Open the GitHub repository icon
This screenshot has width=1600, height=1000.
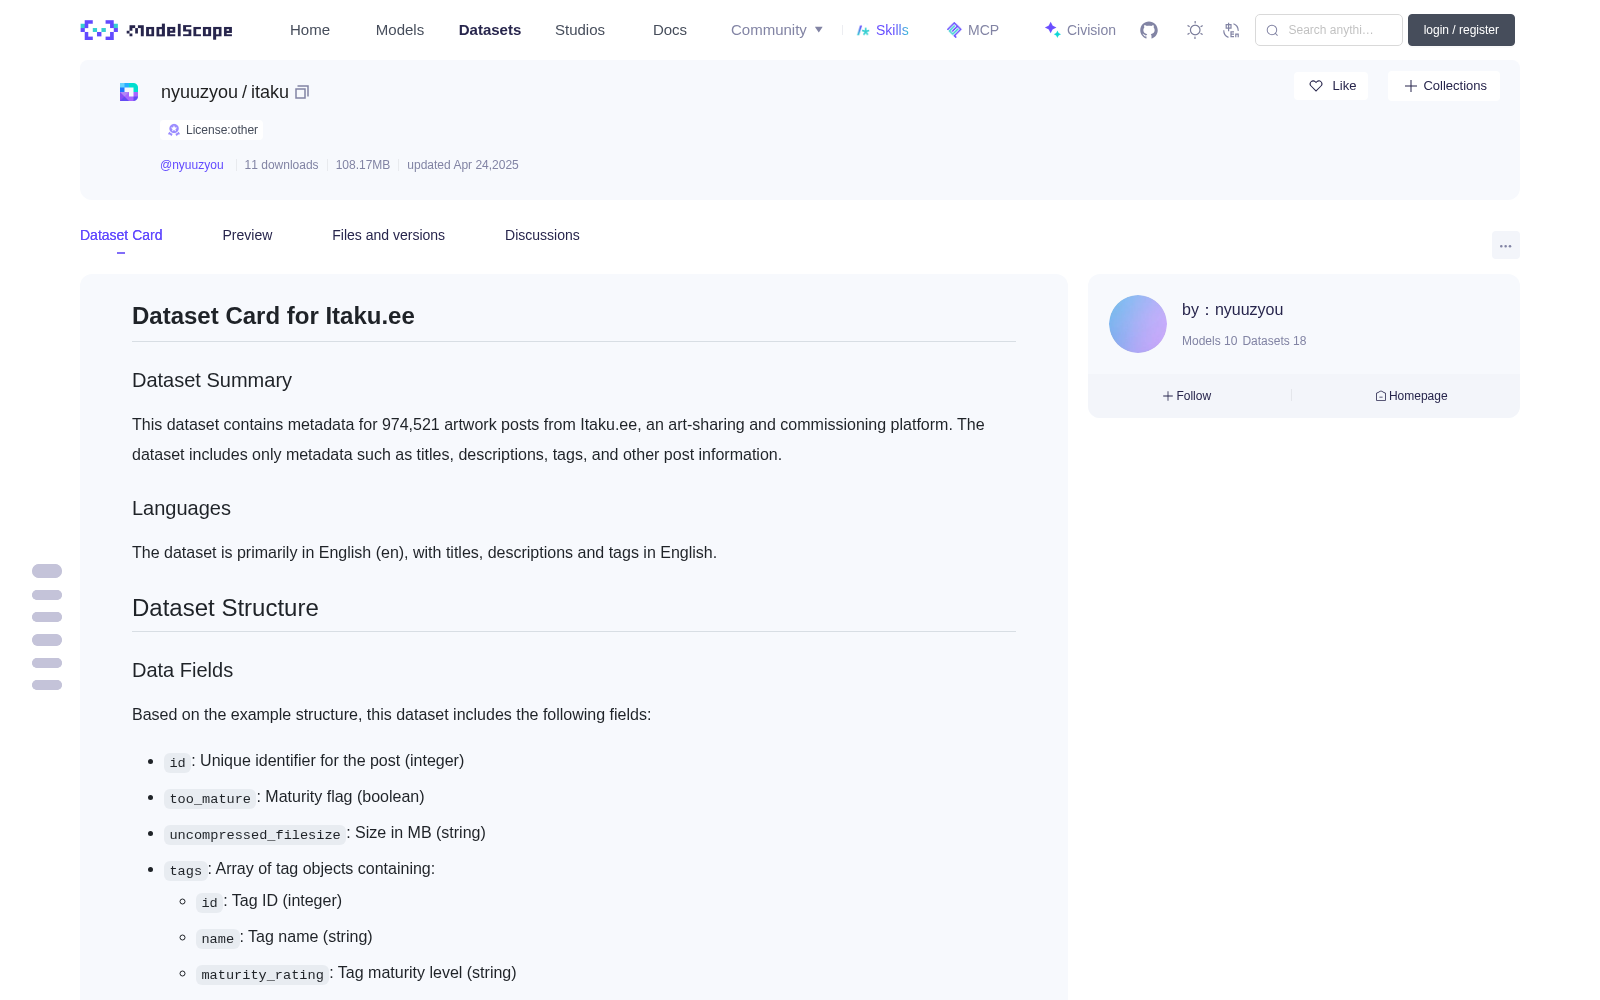pos(1149,30)
